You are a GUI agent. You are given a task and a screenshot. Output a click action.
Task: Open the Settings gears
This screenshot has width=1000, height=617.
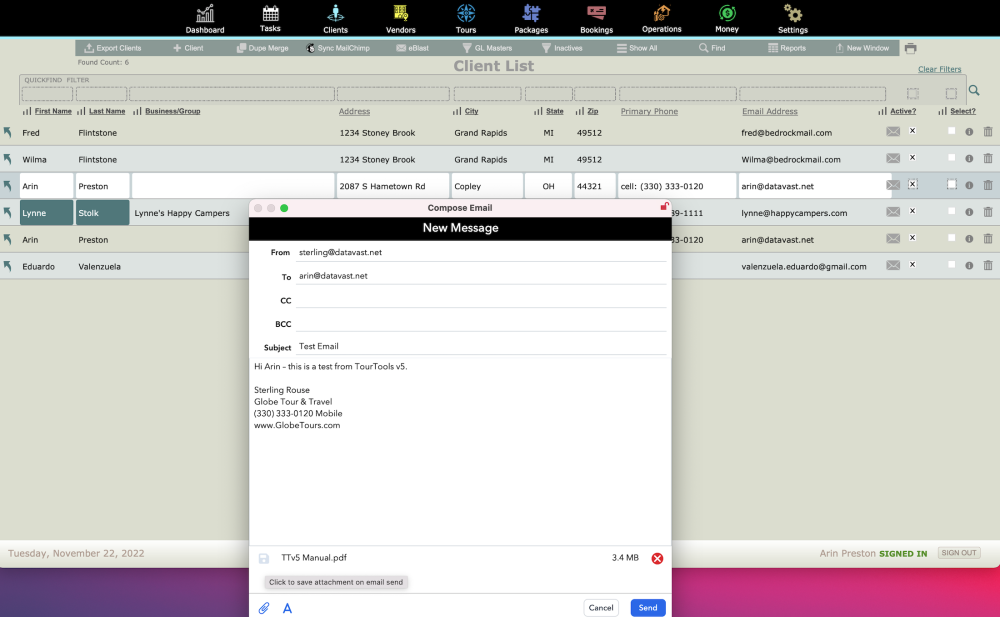[x=793, y=19]
